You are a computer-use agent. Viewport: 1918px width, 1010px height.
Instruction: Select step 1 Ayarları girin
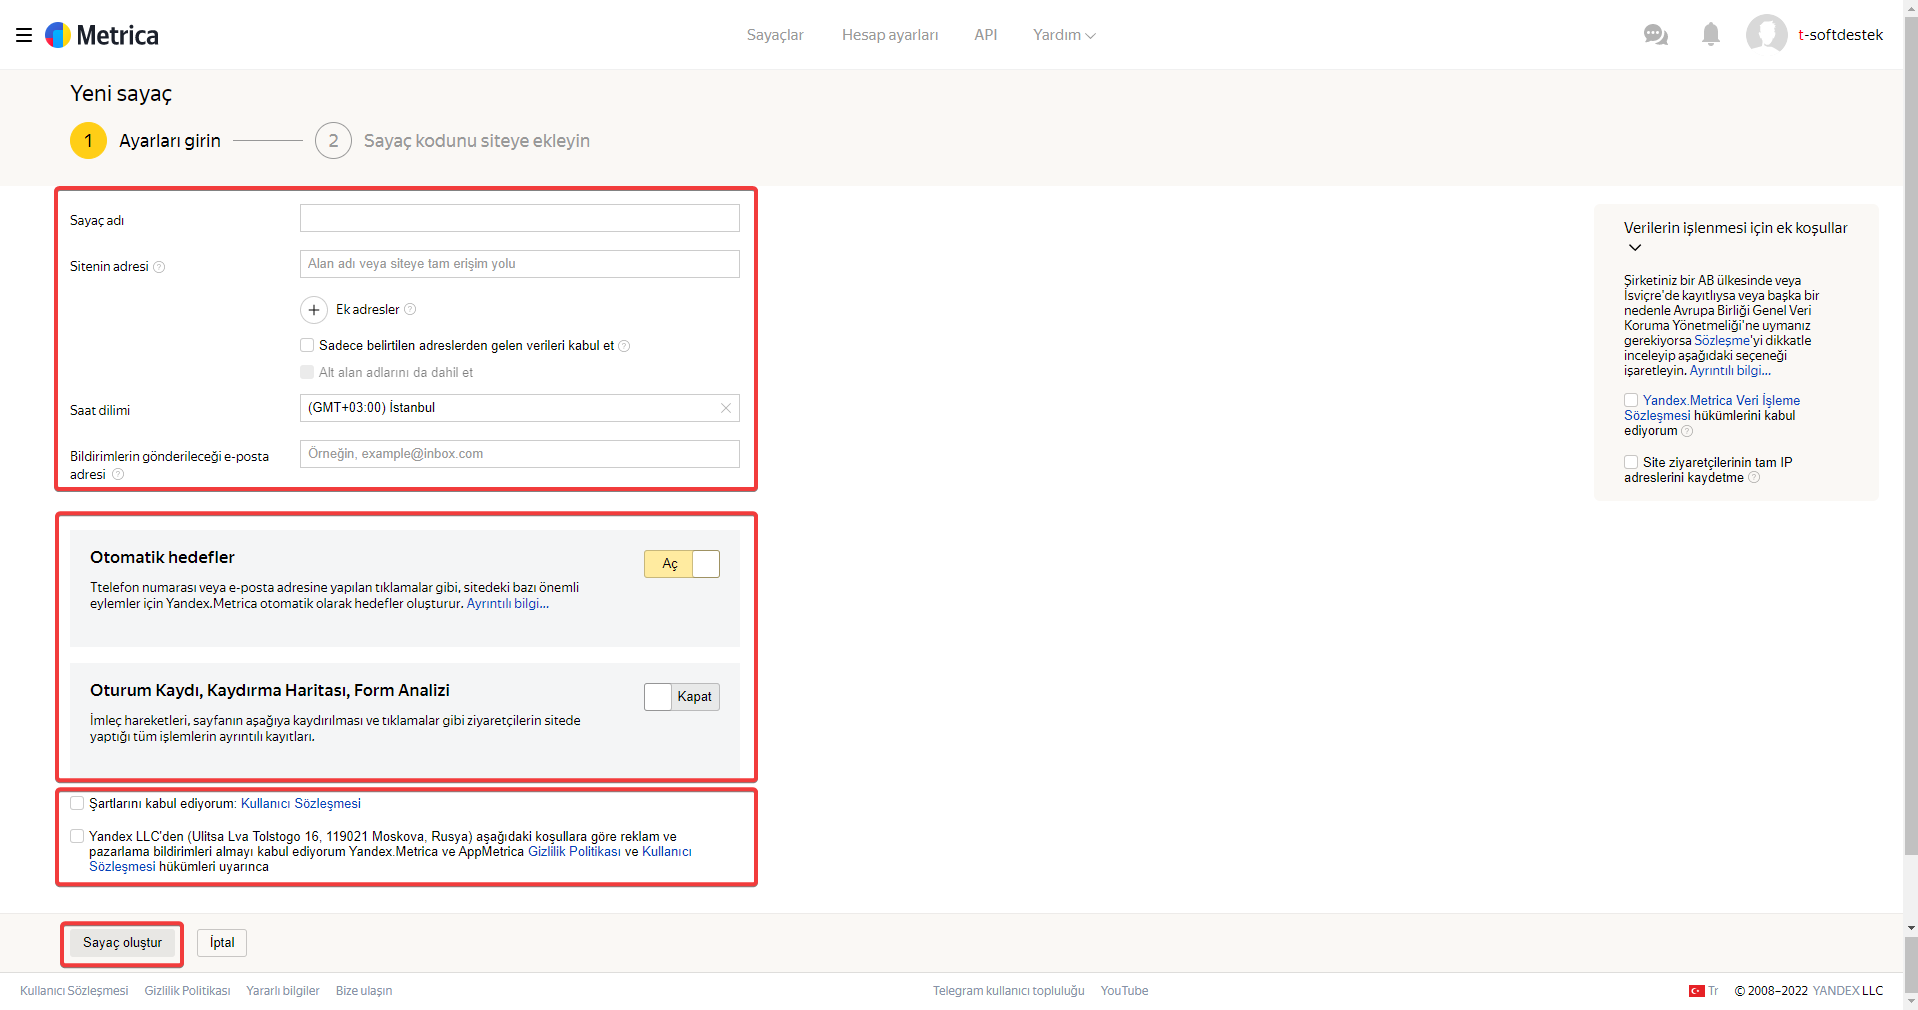click(146, 141)
